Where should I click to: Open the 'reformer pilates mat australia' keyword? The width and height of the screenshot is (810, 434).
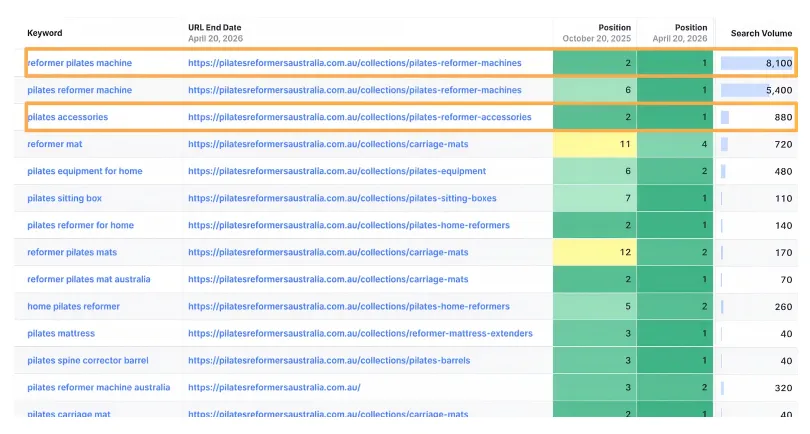point(89,279)
